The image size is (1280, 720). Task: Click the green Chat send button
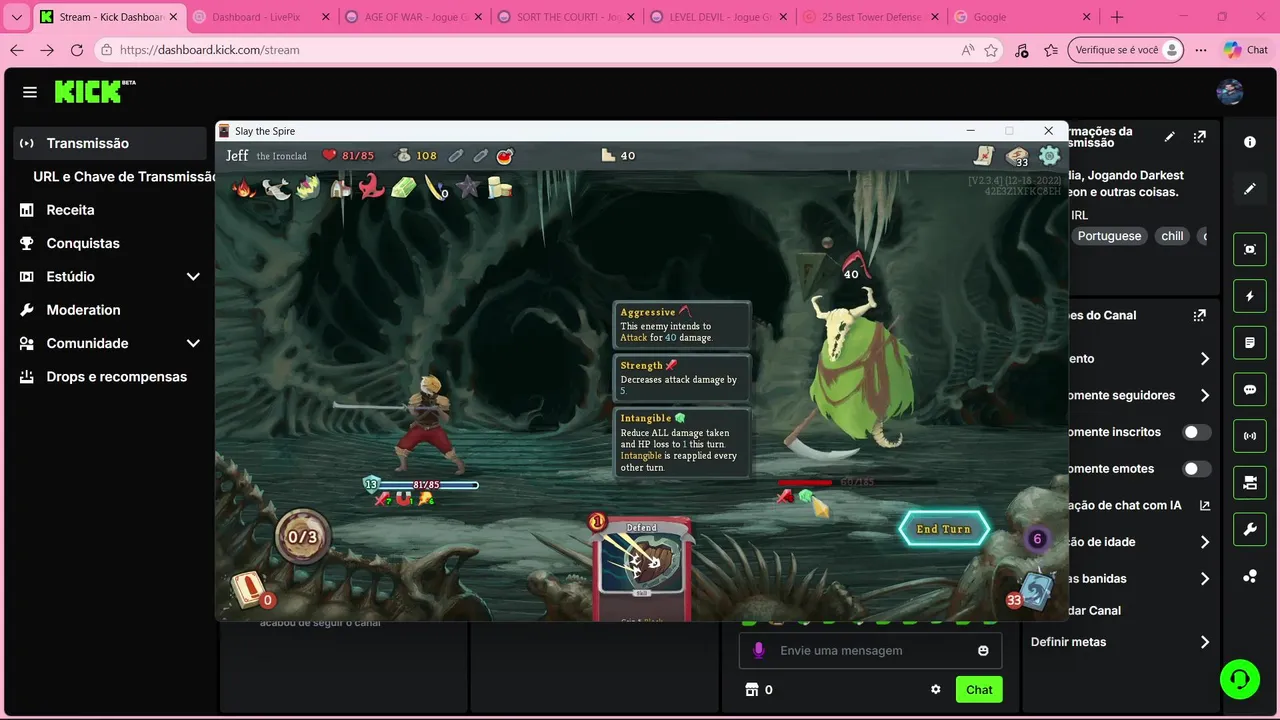click(x=979, y=689)
